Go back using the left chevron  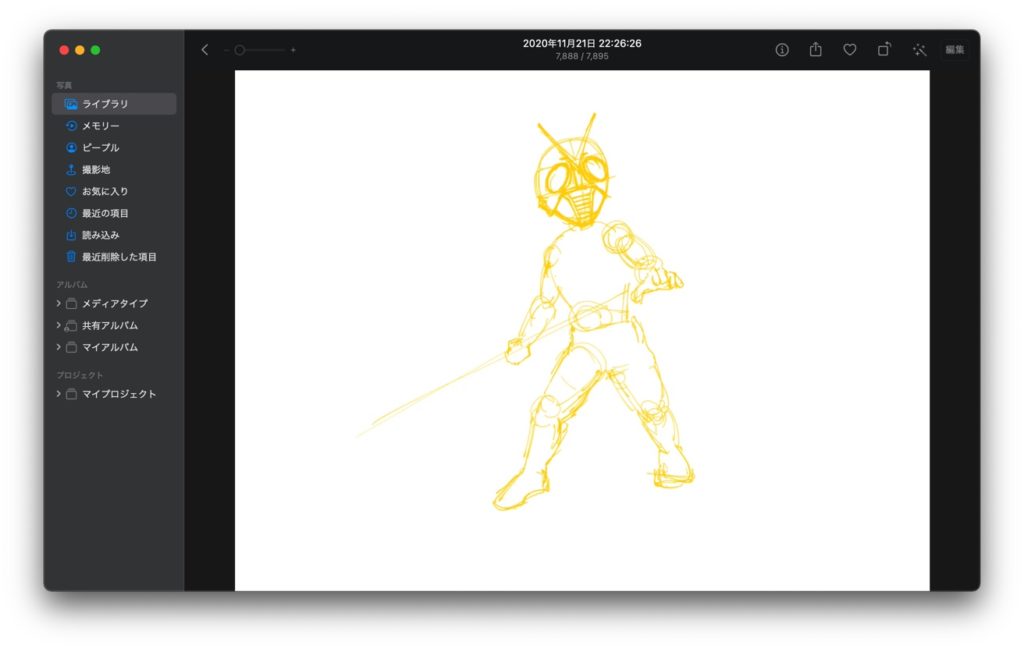coord(204,50)
